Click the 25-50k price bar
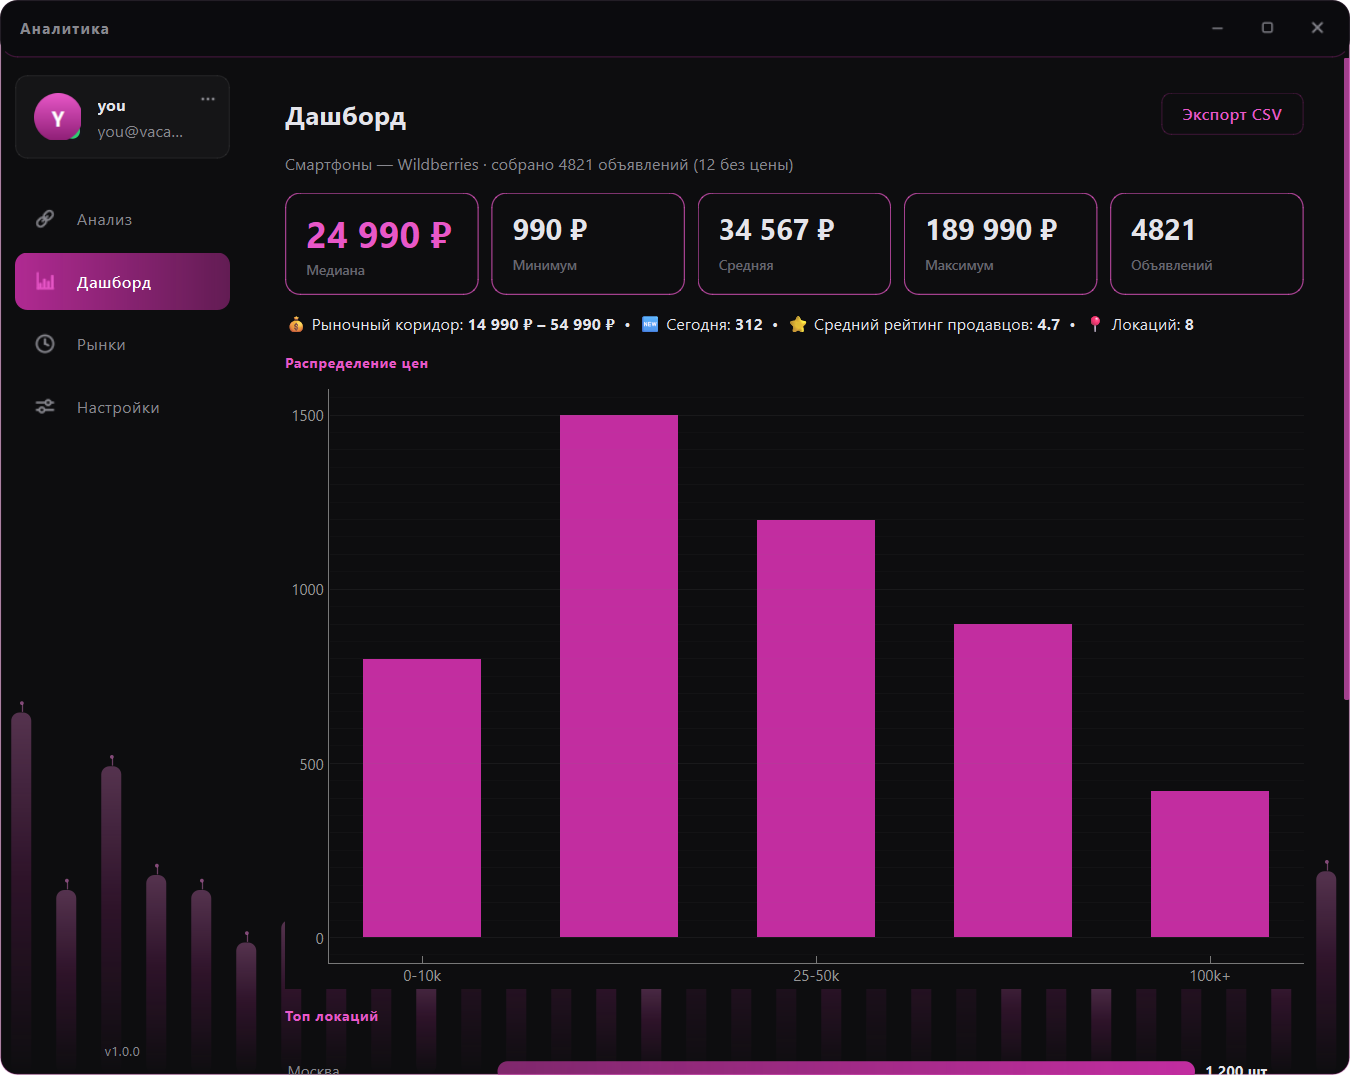The image size is (1350, 1075). (816, 728)
